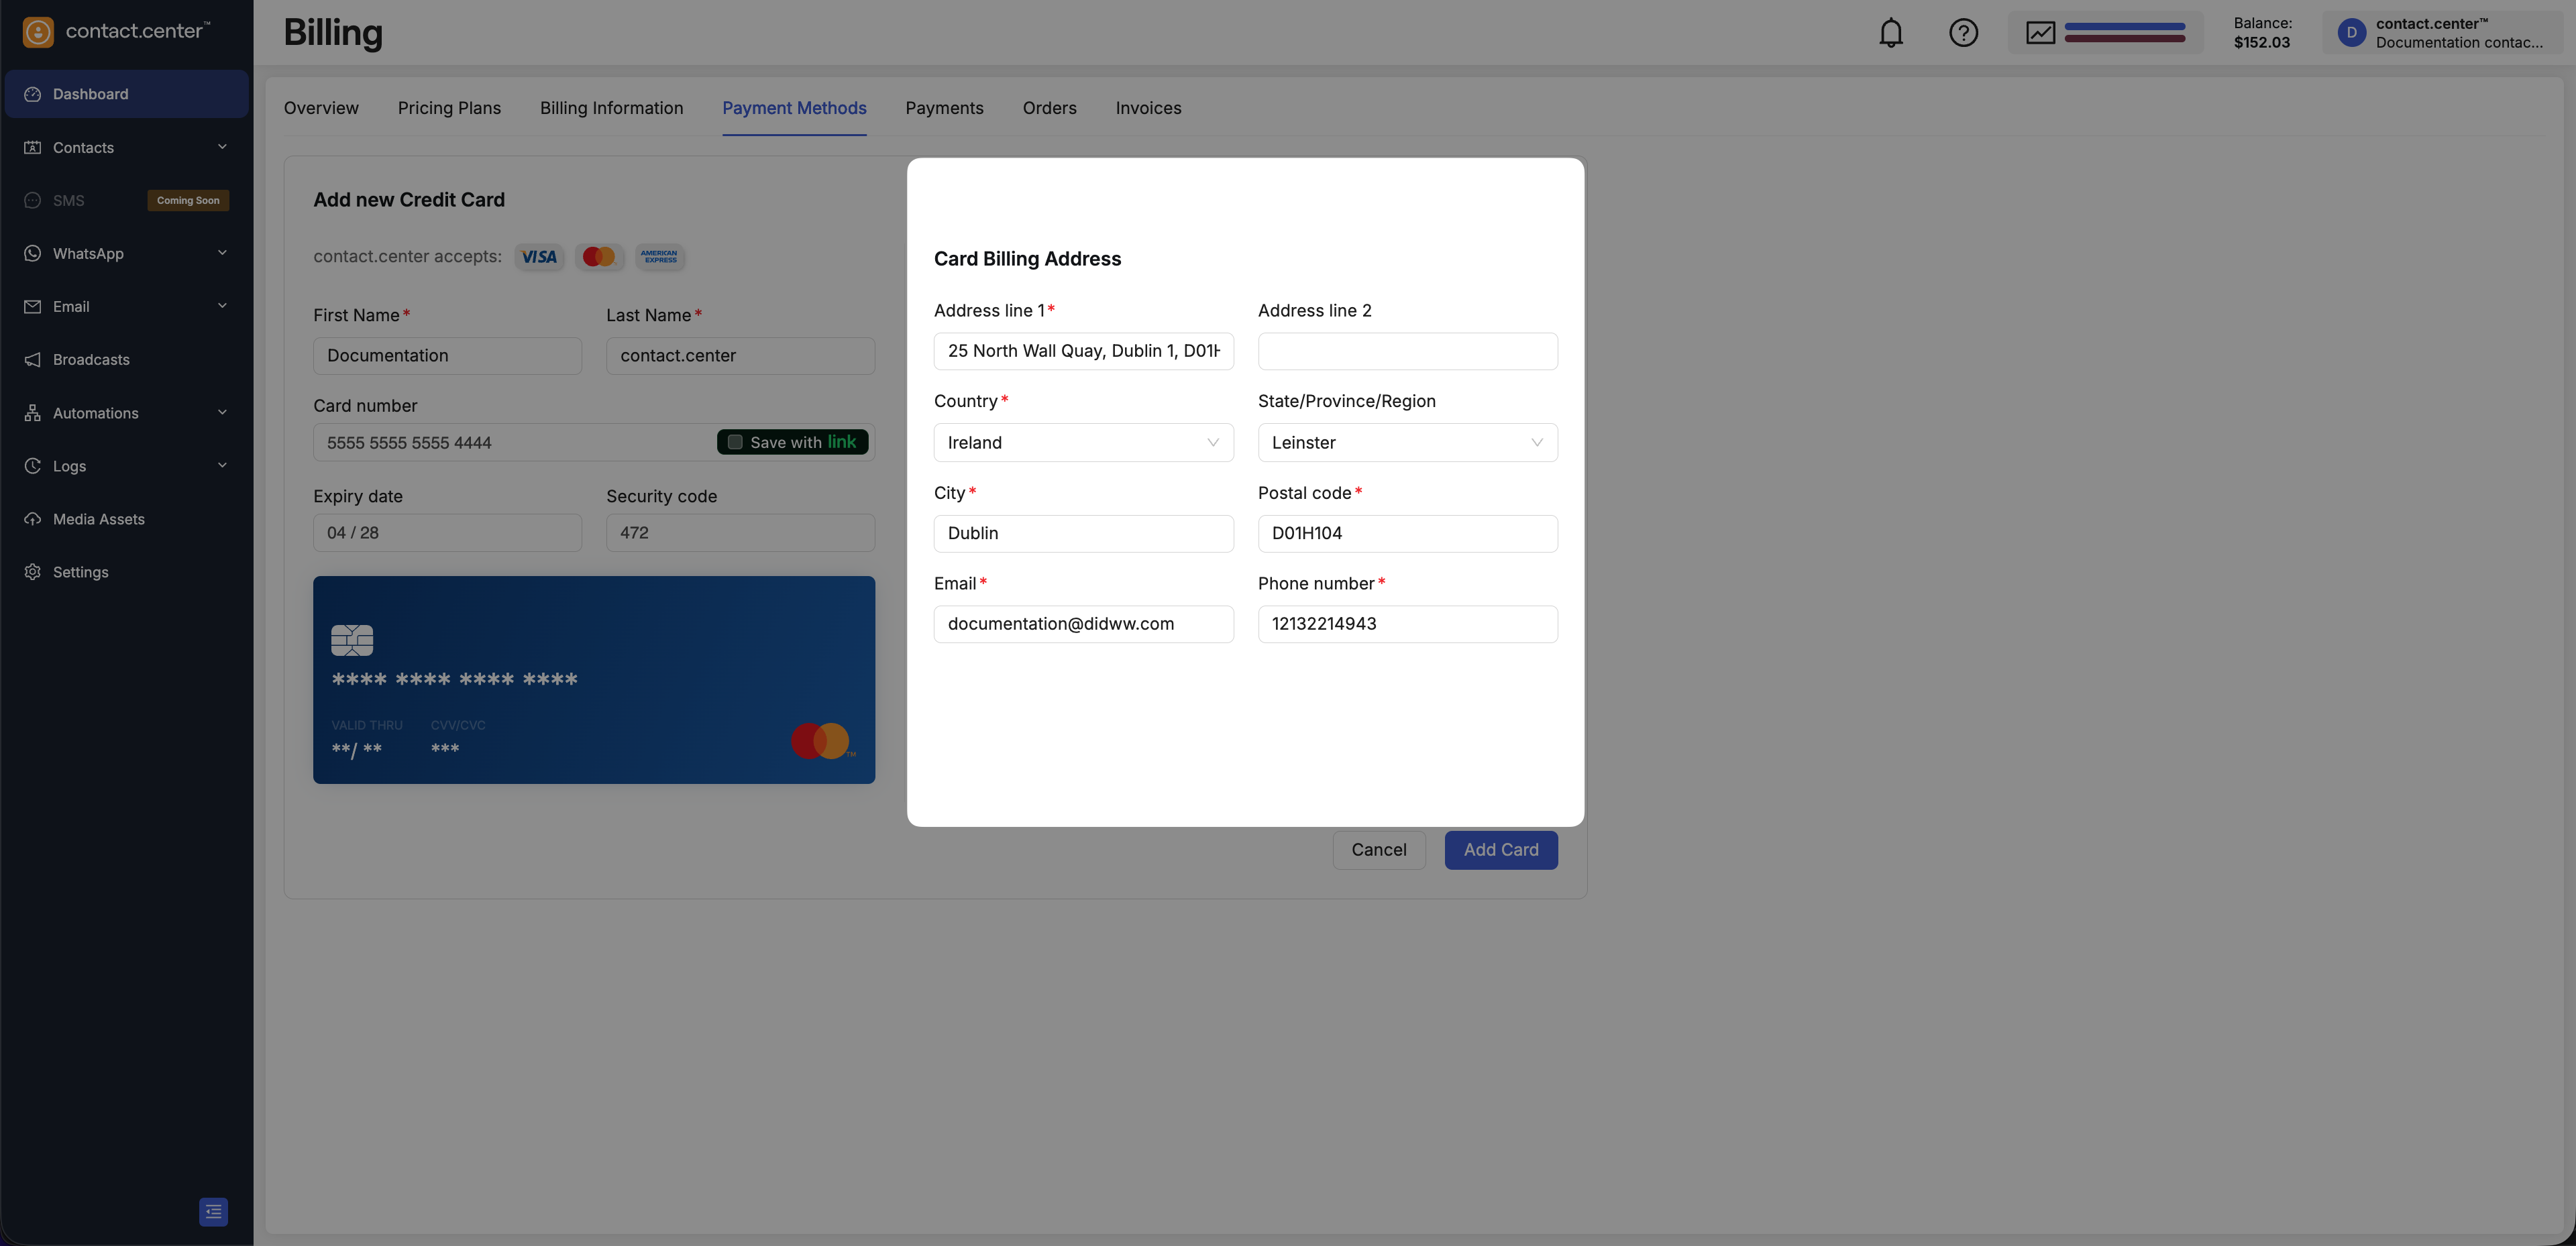This screenshot has height=1246, width=2576.
Task: Click the contact.center logo icon
Action: tap(38, 32)
